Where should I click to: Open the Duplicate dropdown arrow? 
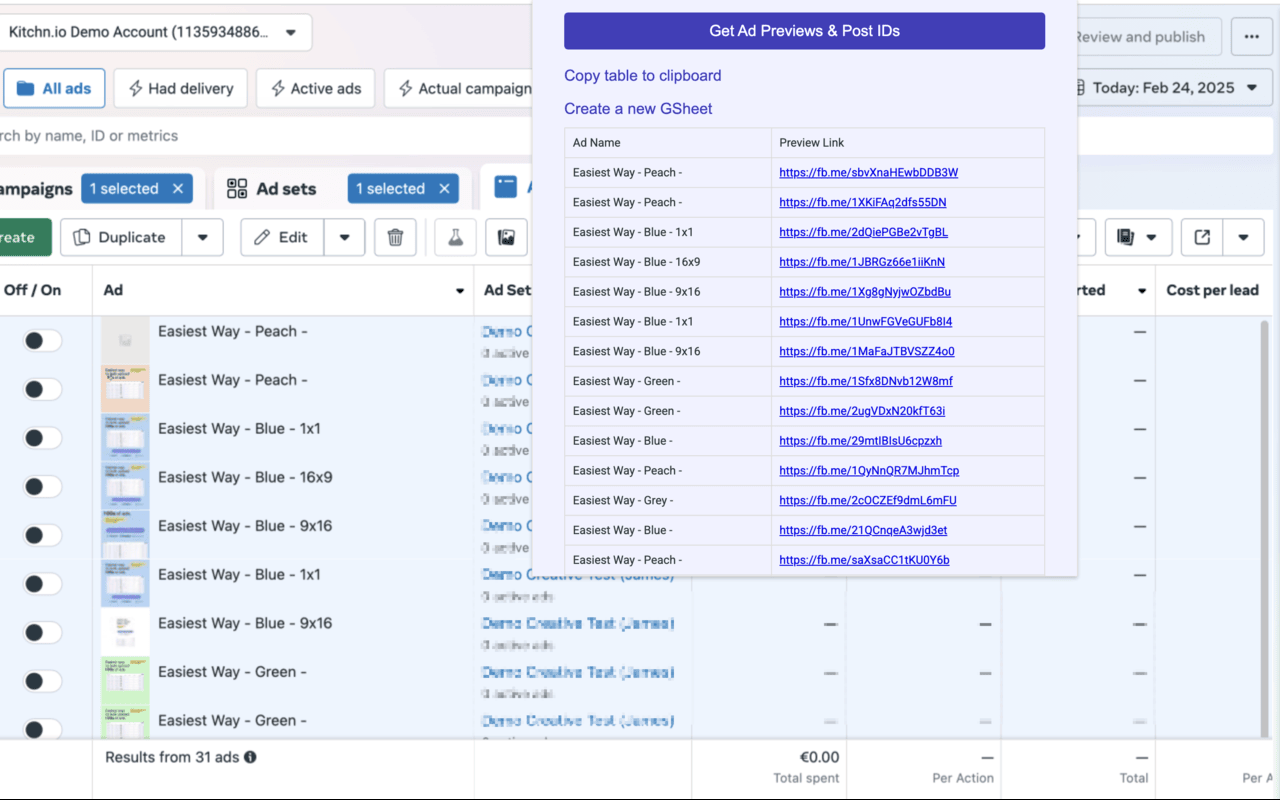coord(202,237)
